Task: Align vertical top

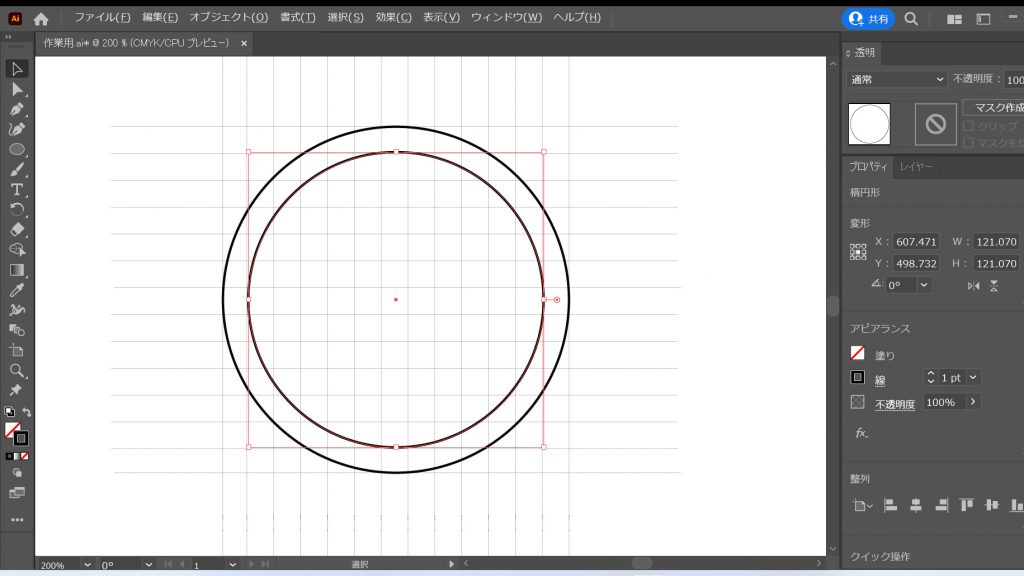Action: pos(967,505)
